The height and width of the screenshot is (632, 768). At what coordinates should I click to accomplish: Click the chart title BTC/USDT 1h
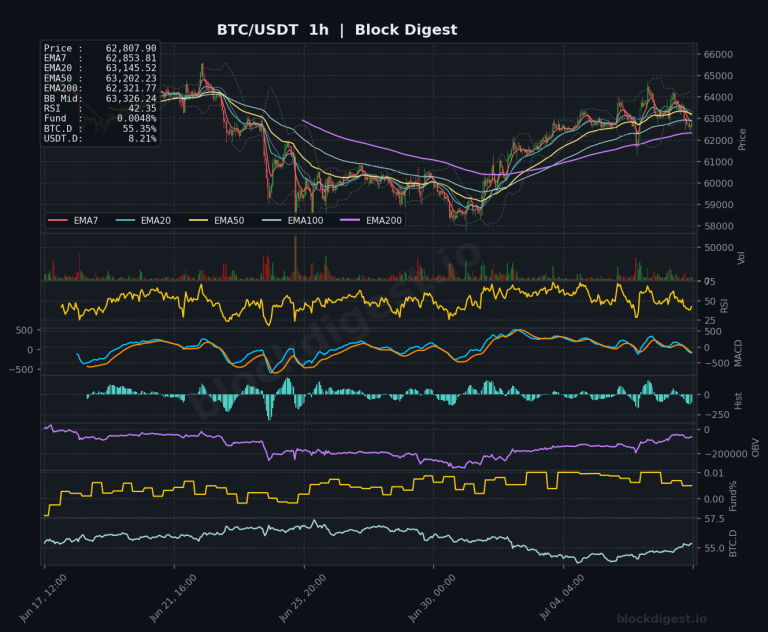272,30
